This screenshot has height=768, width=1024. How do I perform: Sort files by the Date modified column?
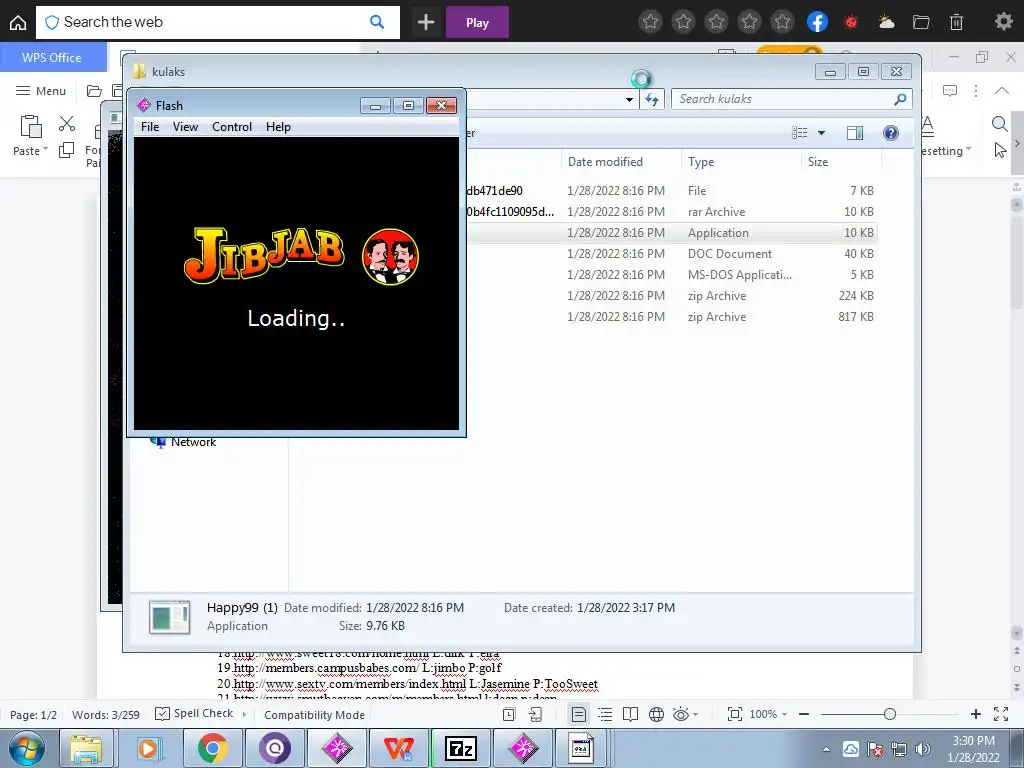click(x=605, y=161)
